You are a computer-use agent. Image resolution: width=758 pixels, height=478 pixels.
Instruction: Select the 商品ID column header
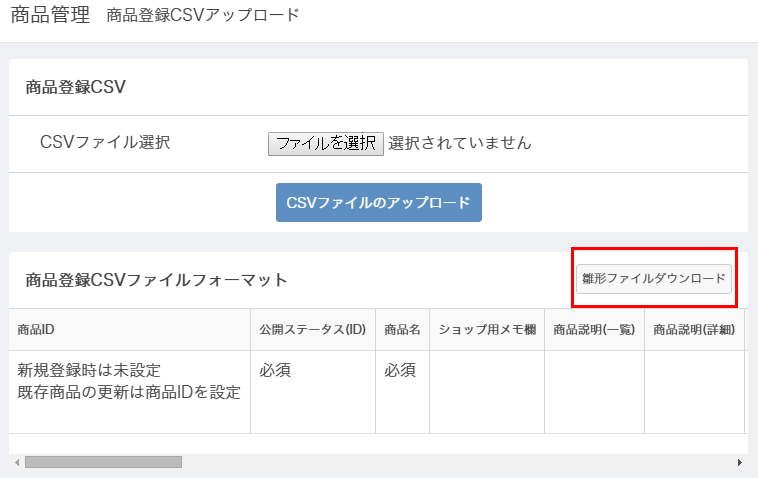(x=130, y=330)
